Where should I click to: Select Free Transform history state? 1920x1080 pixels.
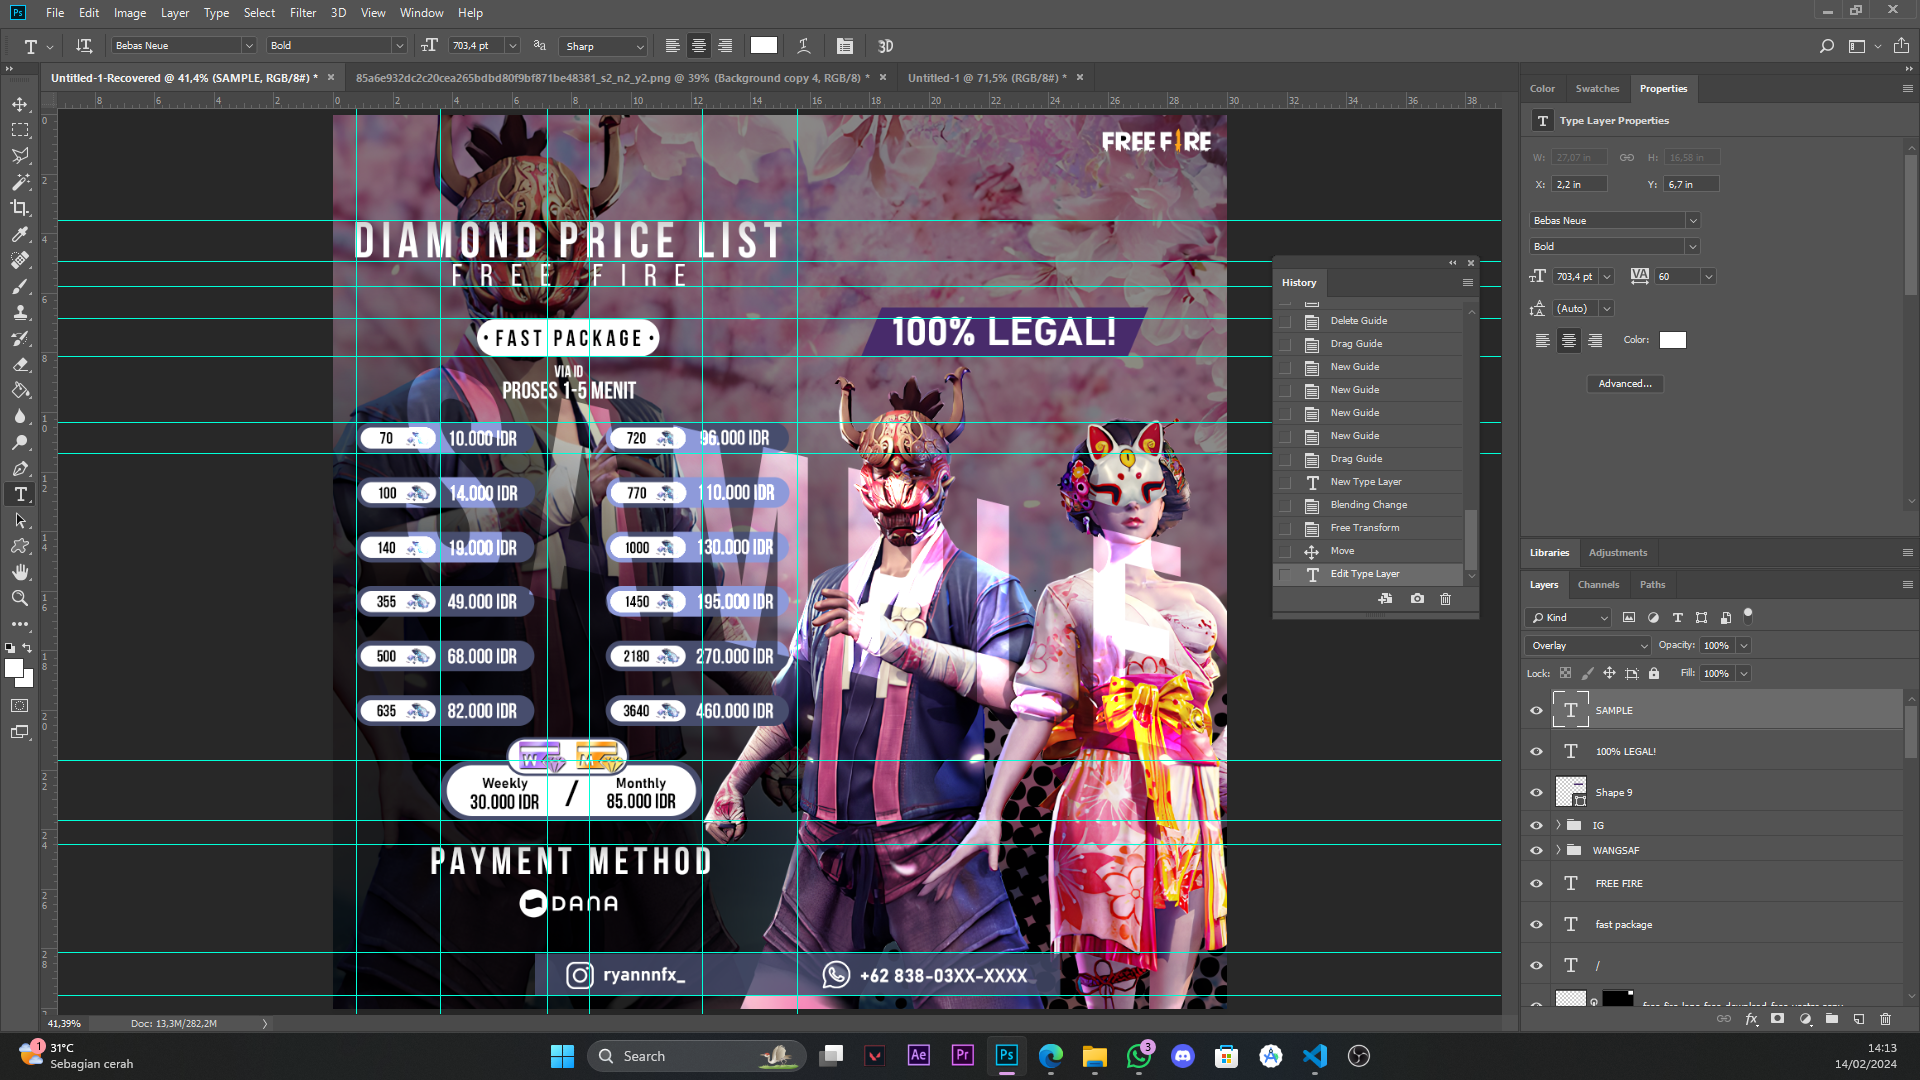coord(1364,528)
